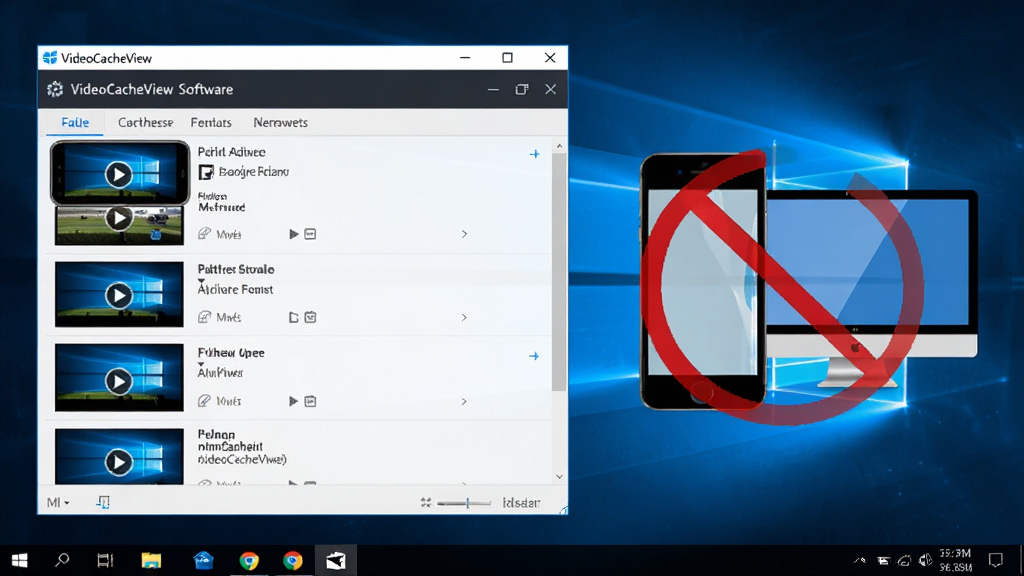Click the scrollbar down arrow in the list
Screen dimensions: 1024x576
[559, 477]
